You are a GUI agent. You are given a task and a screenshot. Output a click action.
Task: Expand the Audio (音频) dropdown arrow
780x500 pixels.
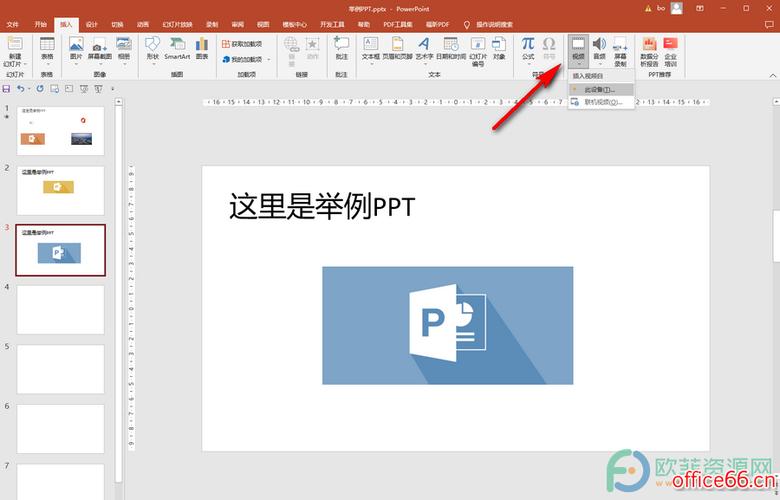599,64
